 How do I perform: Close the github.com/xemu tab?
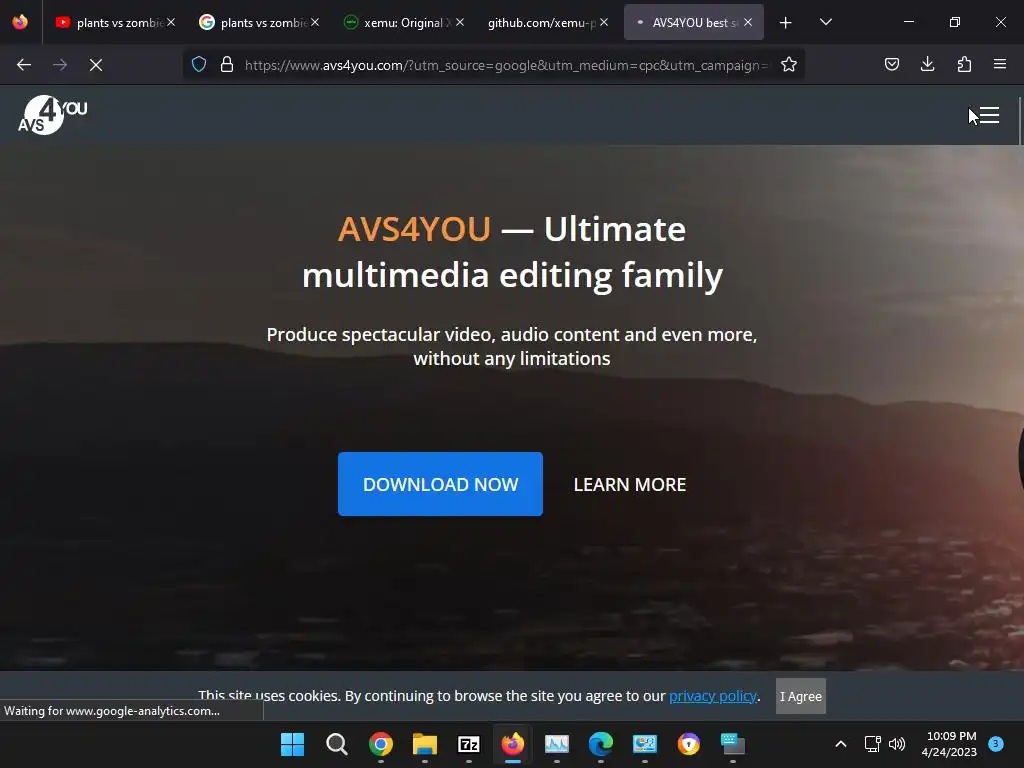[x=604, y=22]
